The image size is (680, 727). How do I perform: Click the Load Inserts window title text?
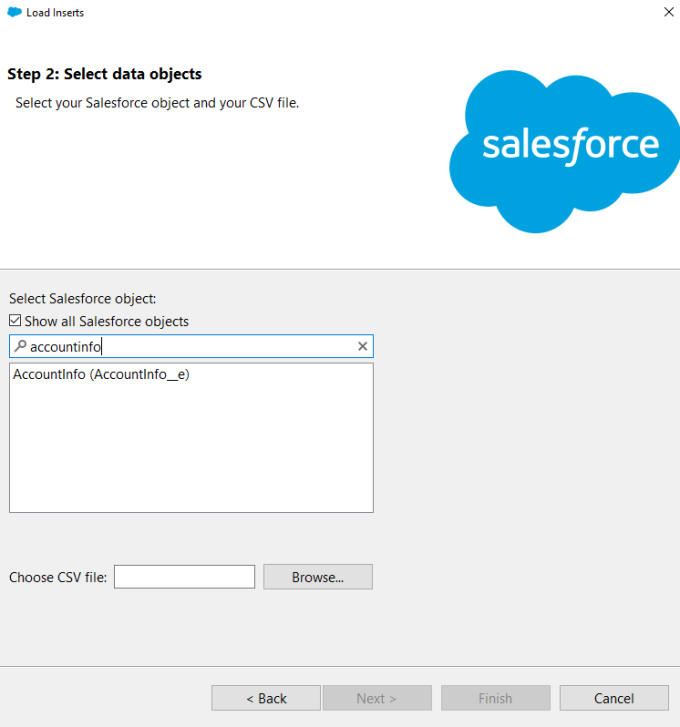(55, 12)
